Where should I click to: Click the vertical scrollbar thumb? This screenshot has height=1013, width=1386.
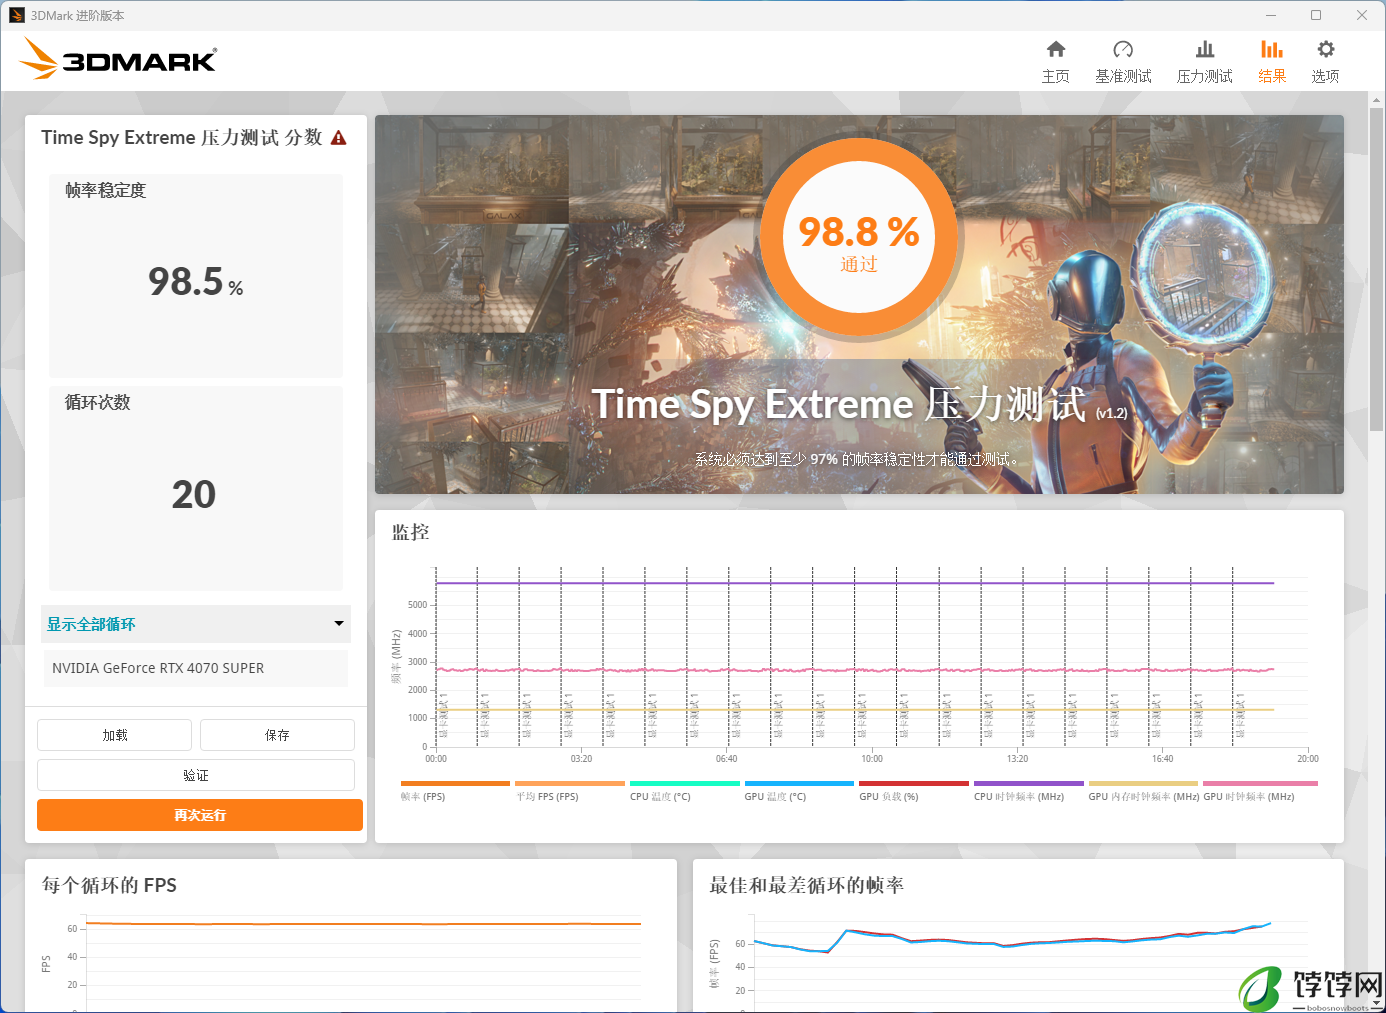click(x=1377, y=270)
